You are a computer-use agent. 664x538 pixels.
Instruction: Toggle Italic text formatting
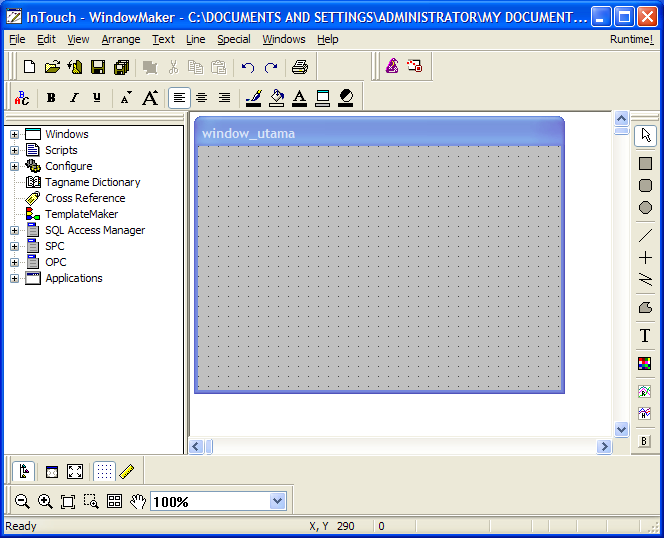click(74, 98)
